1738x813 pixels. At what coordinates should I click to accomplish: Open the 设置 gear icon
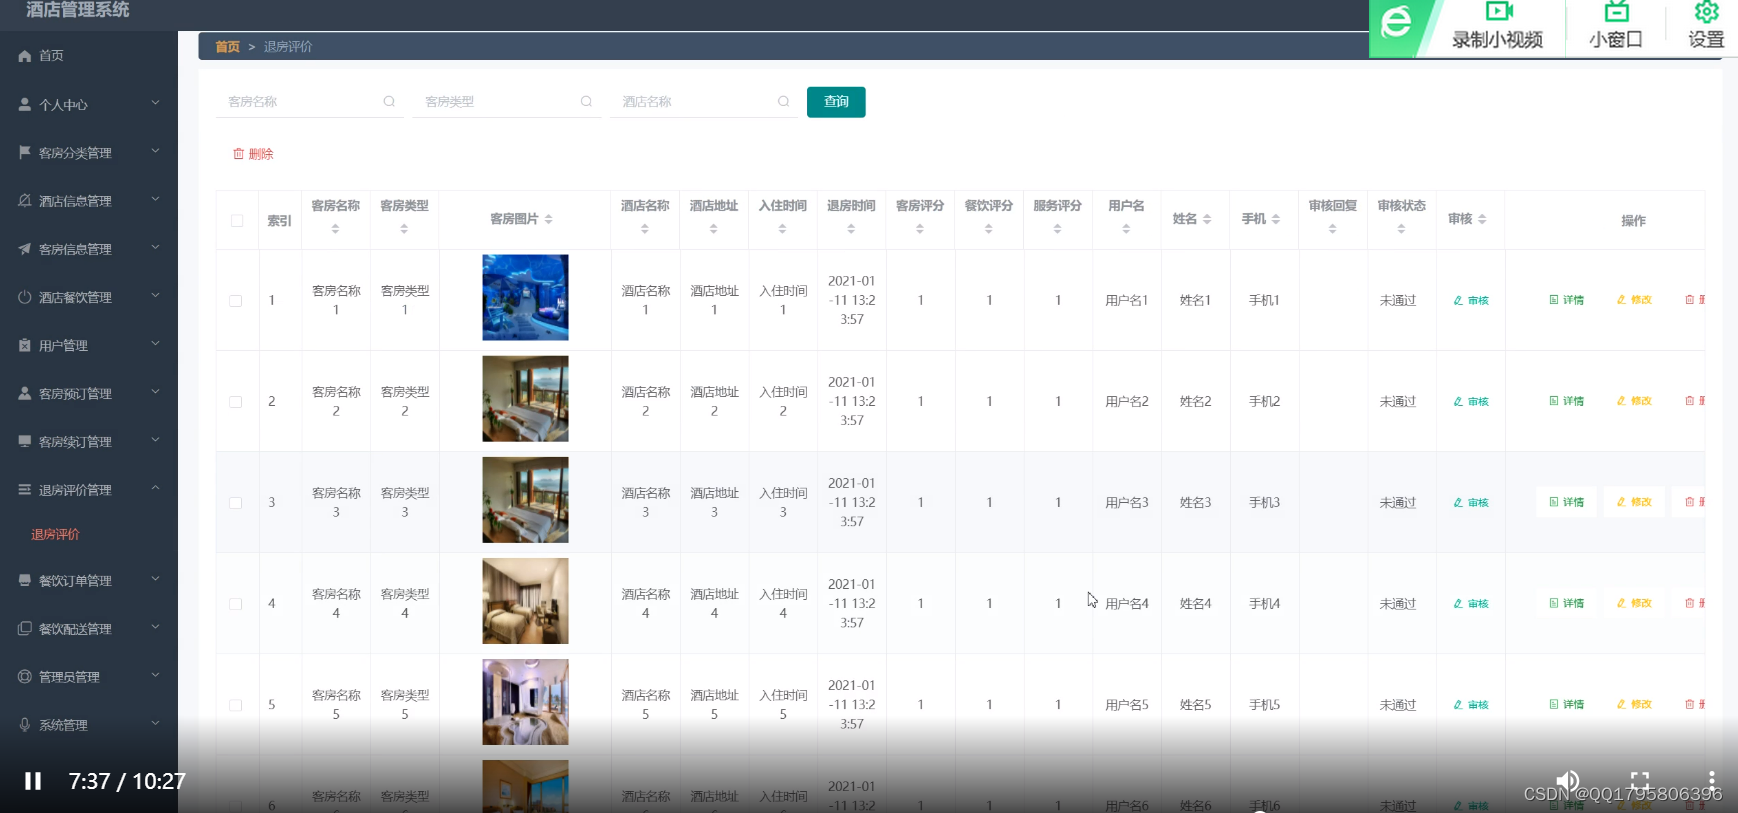tap(1706, 12)
